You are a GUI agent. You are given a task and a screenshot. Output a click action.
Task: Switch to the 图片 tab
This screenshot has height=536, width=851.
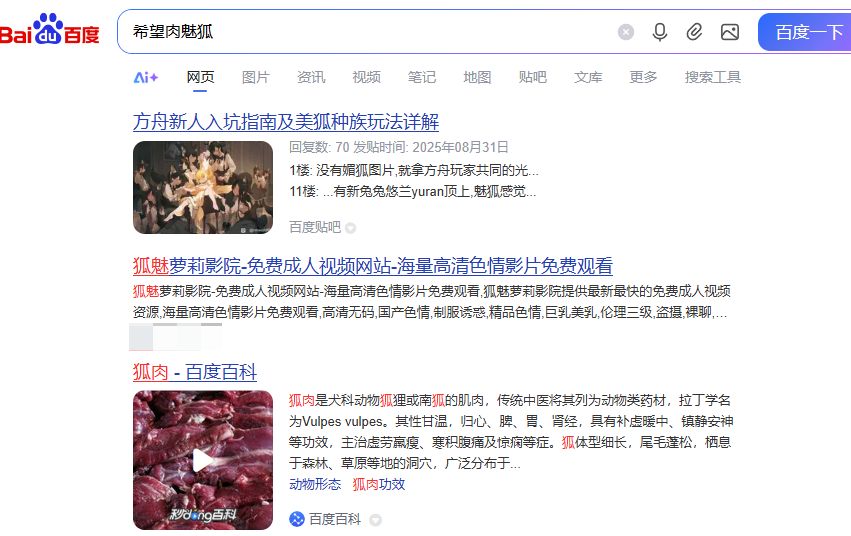(256, 77)
